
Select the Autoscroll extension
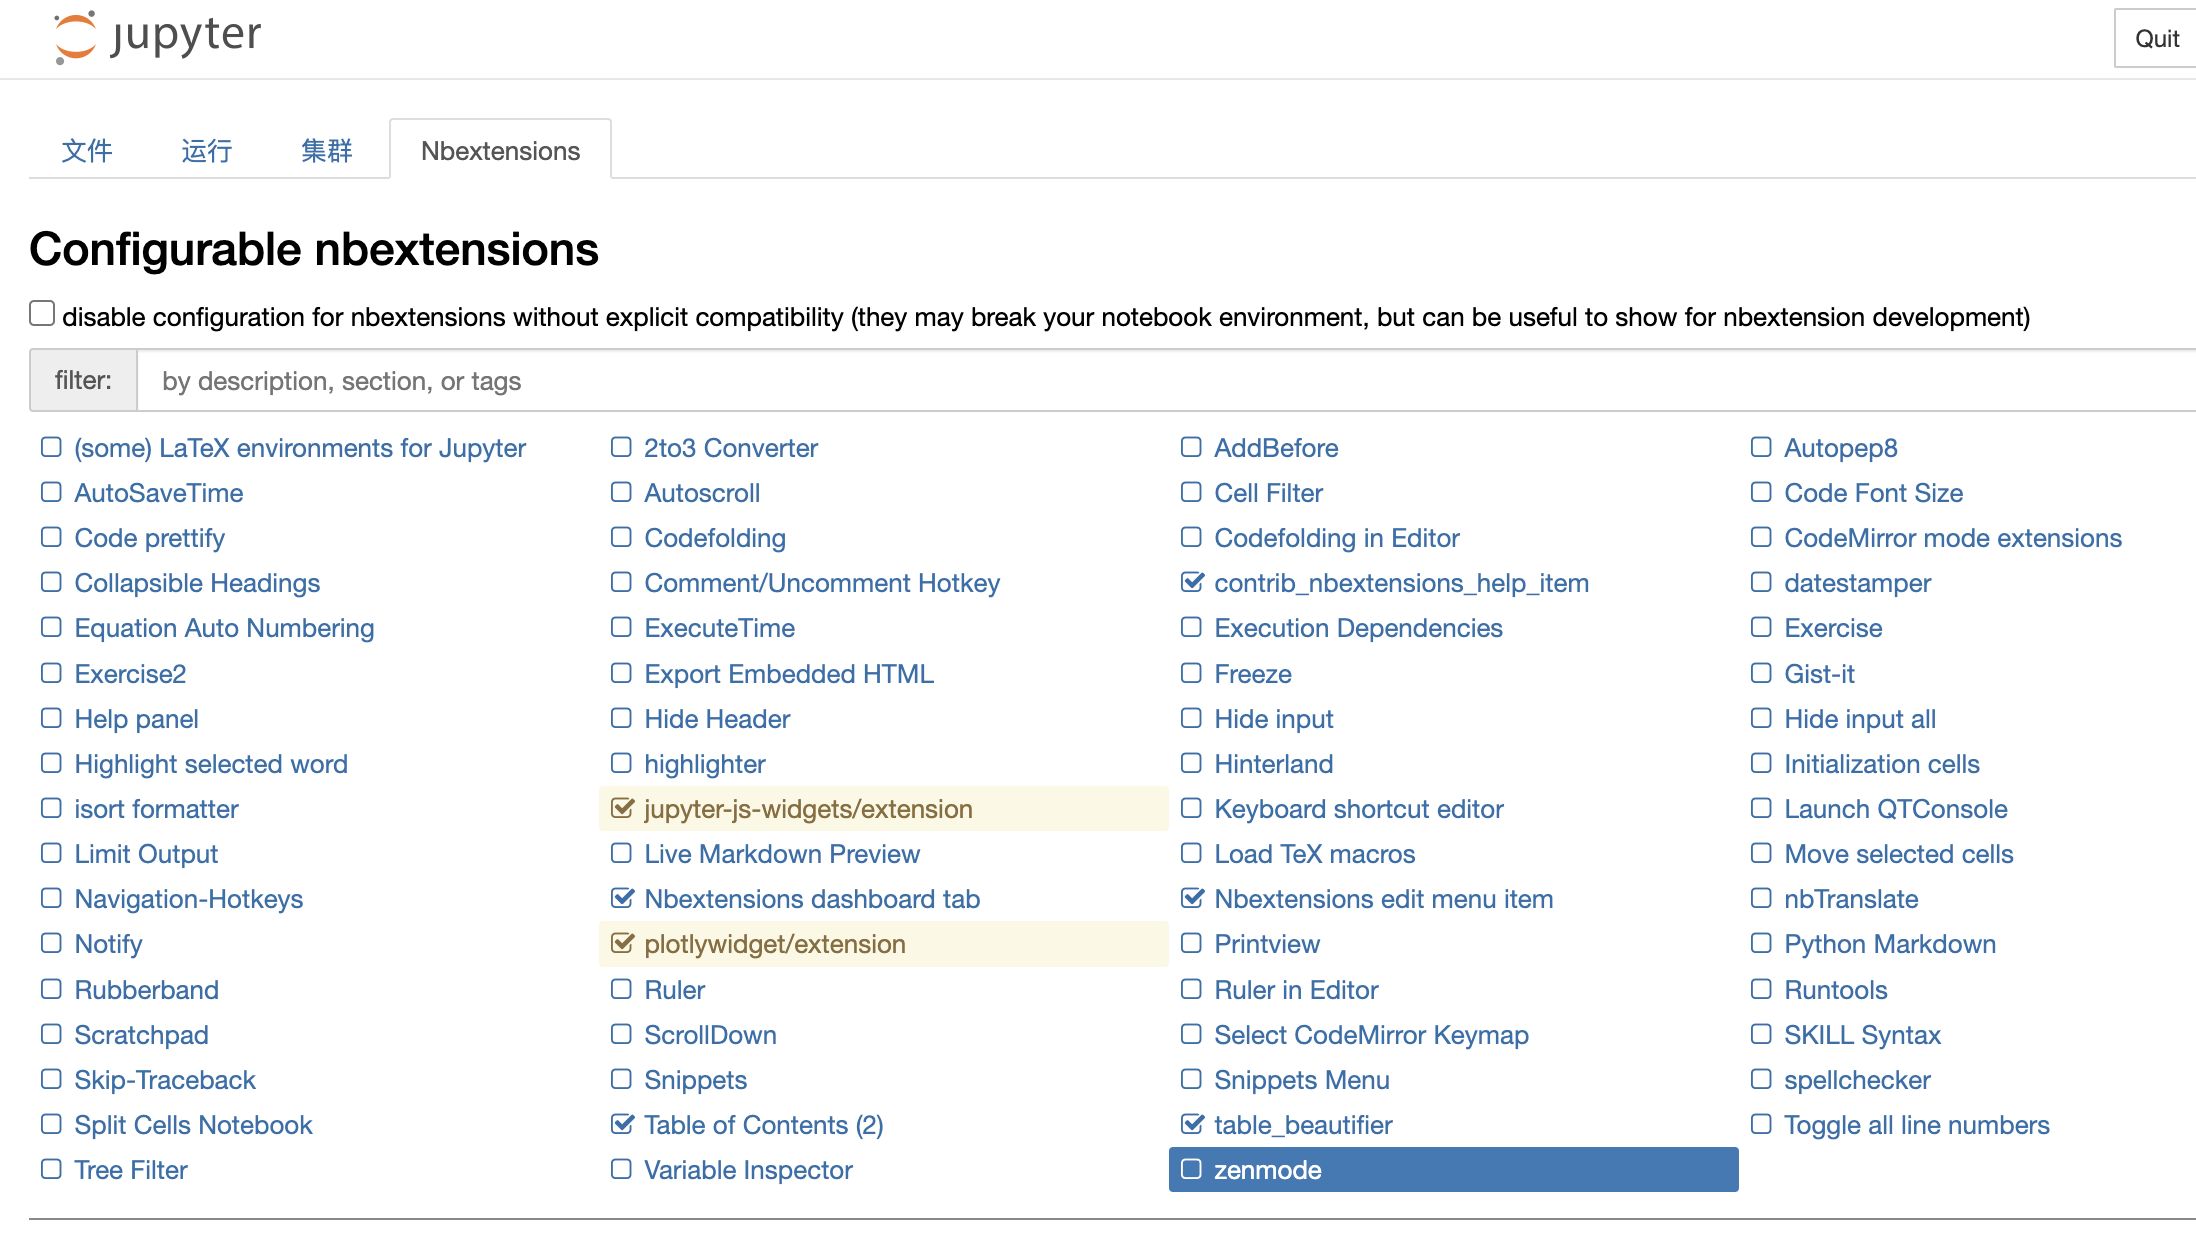702,493
